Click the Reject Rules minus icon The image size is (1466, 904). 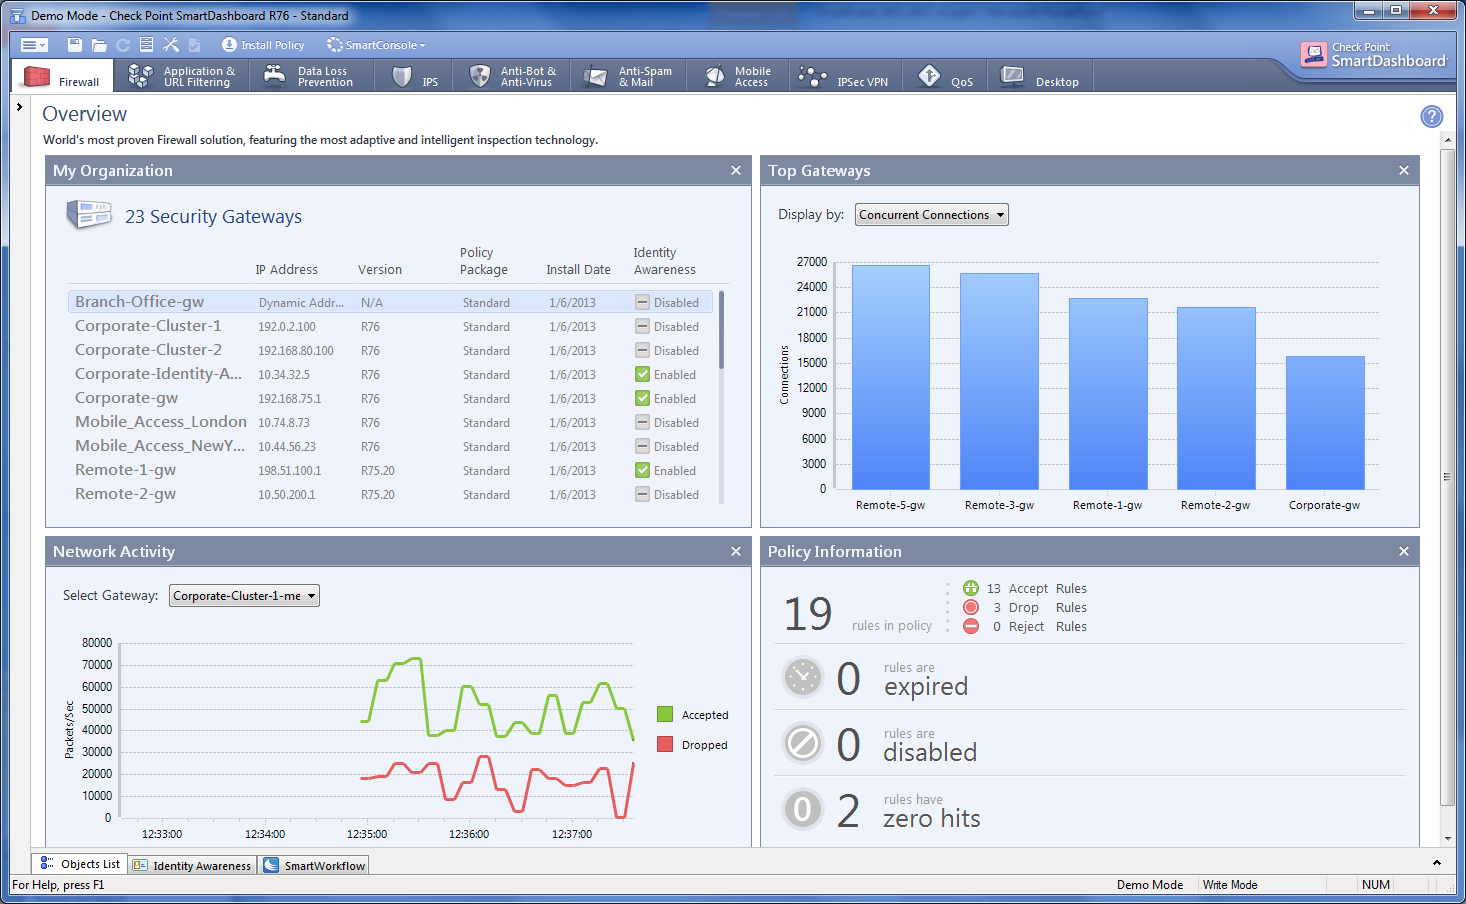971,626
